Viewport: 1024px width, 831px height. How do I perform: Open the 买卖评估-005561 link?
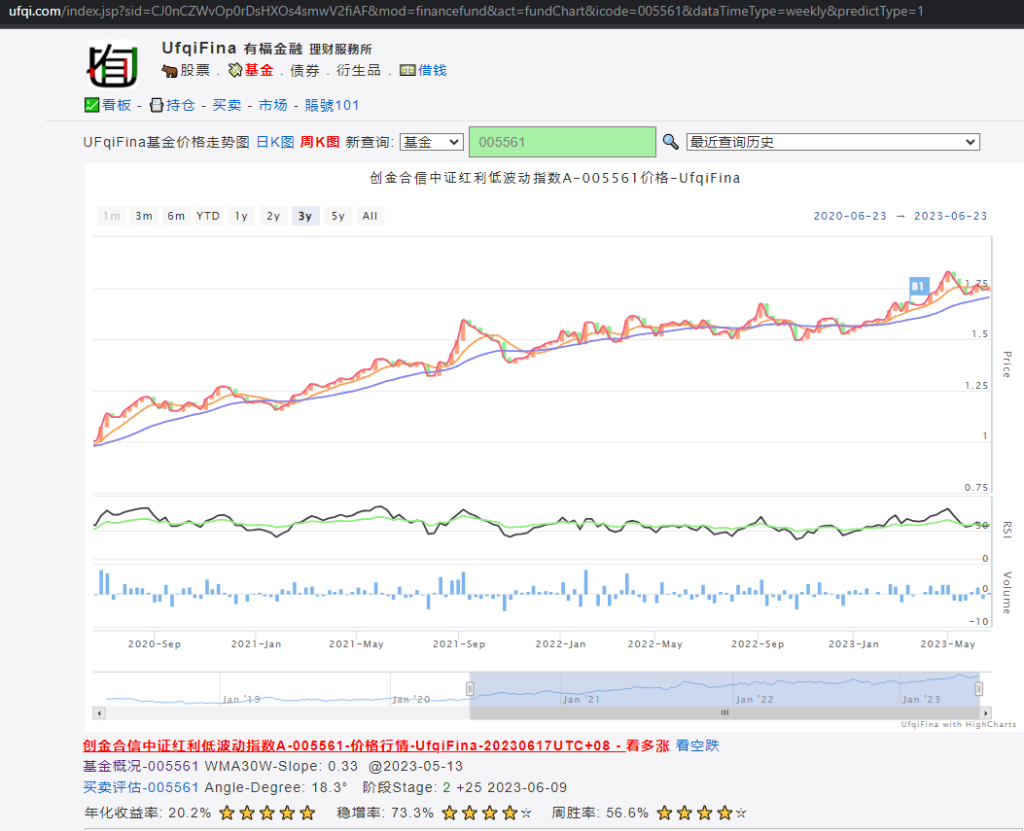tap(141, 787)
